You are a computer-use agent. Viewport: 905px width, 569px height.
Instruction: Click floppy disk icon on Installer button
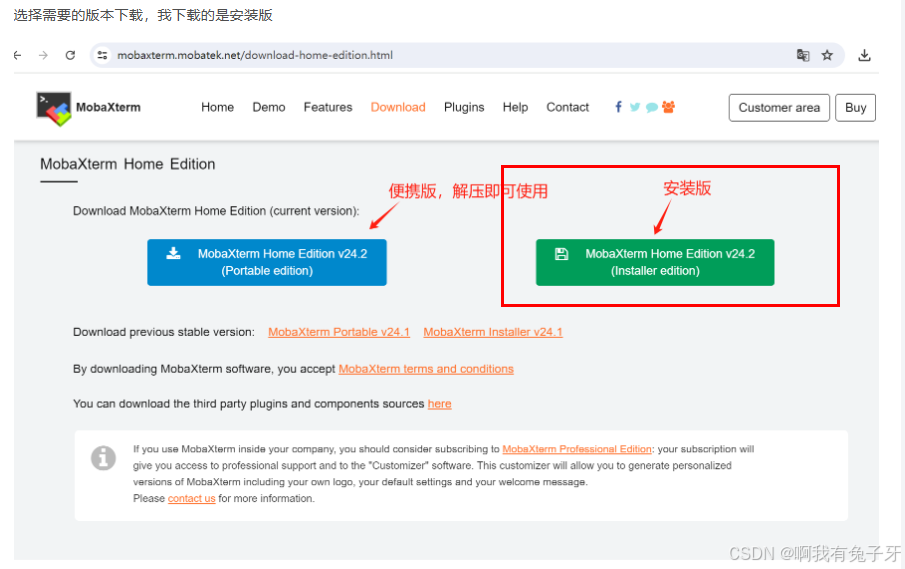pos(562,254)
